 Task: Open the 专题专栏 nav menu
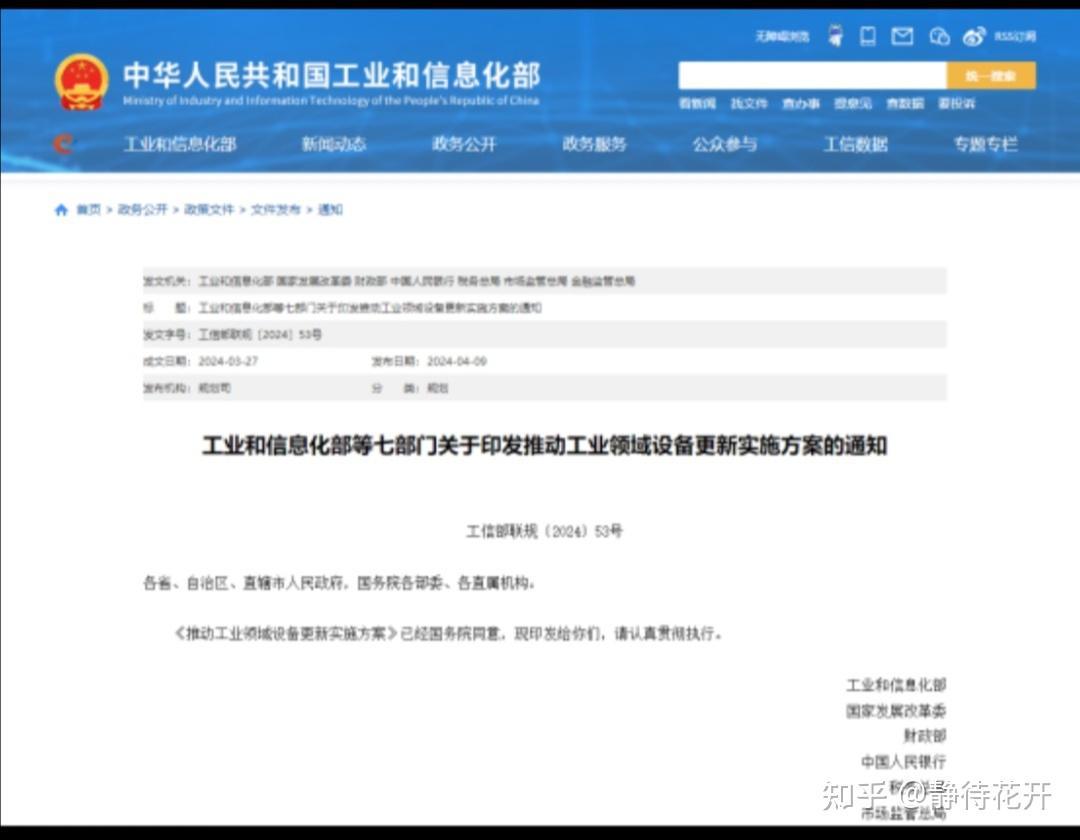click(986, 145)
